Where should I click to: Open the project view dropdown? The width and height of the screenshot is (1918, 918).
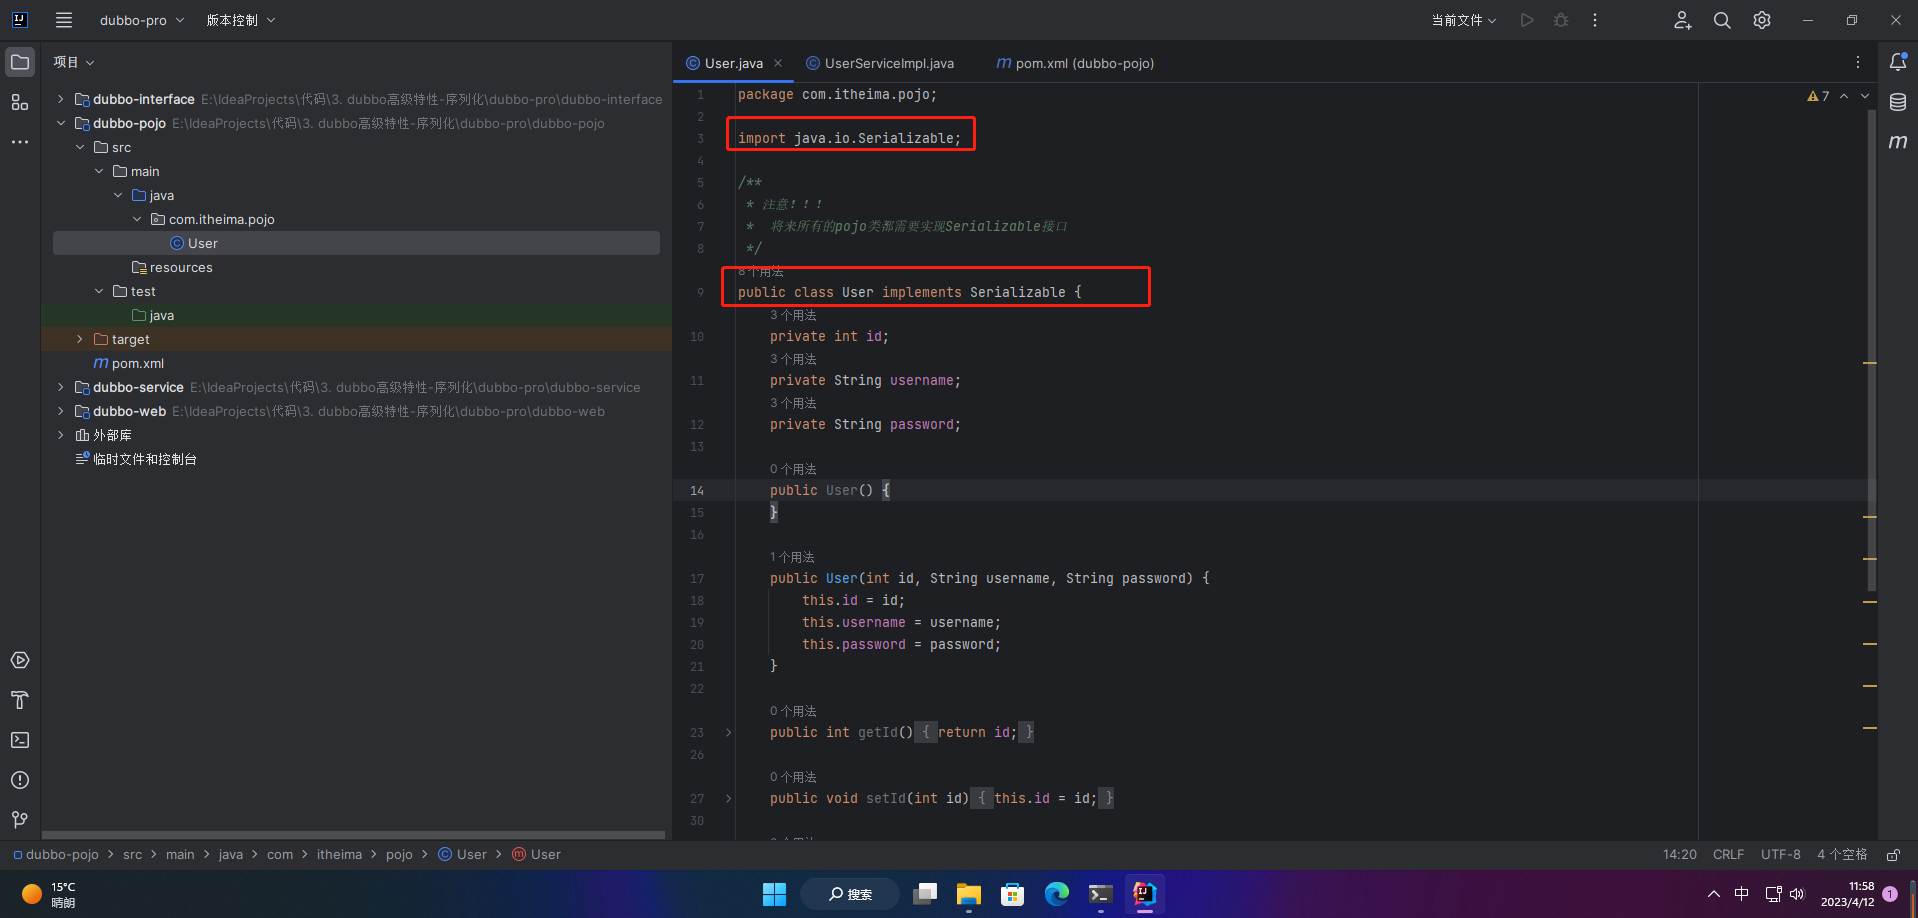click(x=74, y=62)
